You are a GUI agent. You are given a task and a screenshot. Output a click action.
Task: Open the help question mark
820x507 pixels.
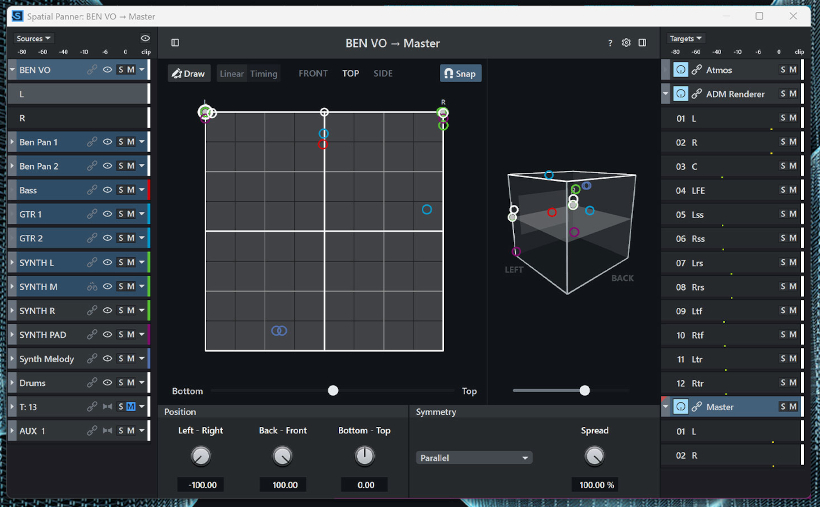click(610, 43)
